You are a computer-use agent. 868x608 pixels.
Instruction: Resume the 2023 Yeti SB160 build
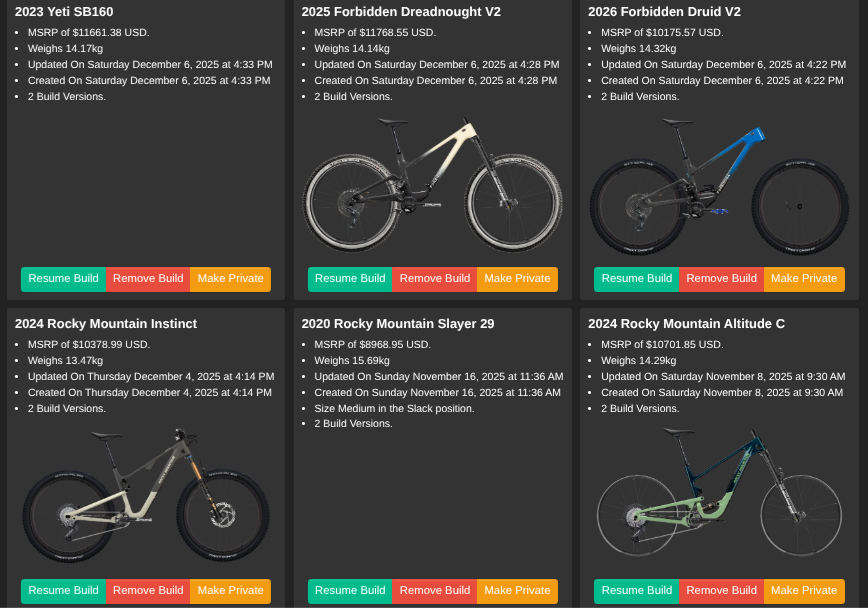coord(63,279)
